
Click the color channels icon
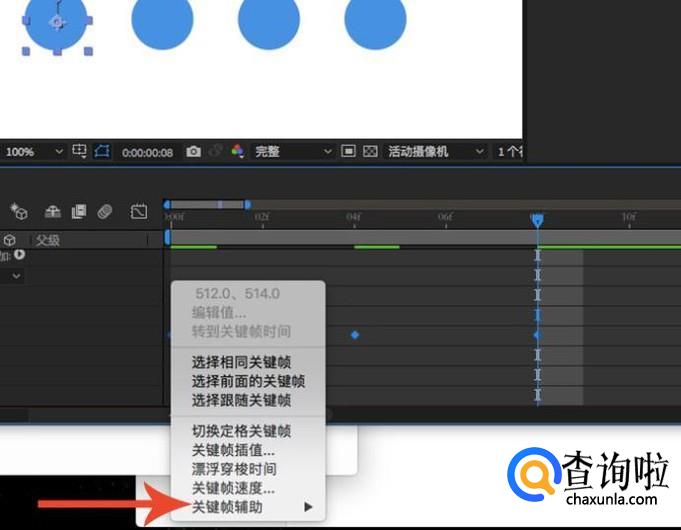[237, 151]
